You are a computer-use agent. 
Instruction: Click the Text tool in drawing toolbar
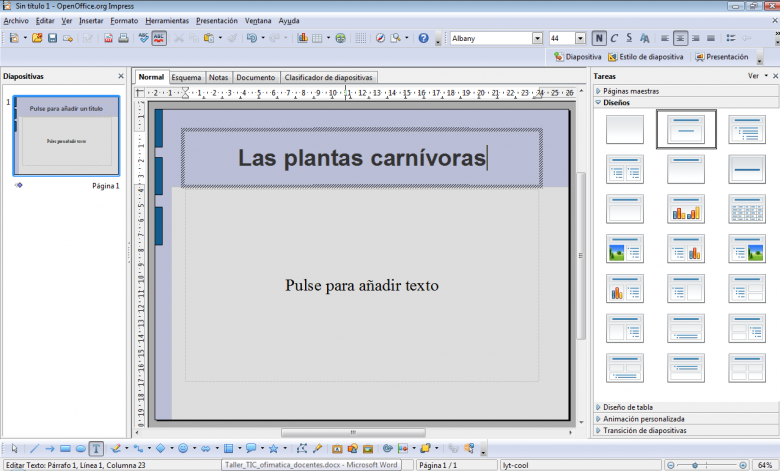pos(96,448)
